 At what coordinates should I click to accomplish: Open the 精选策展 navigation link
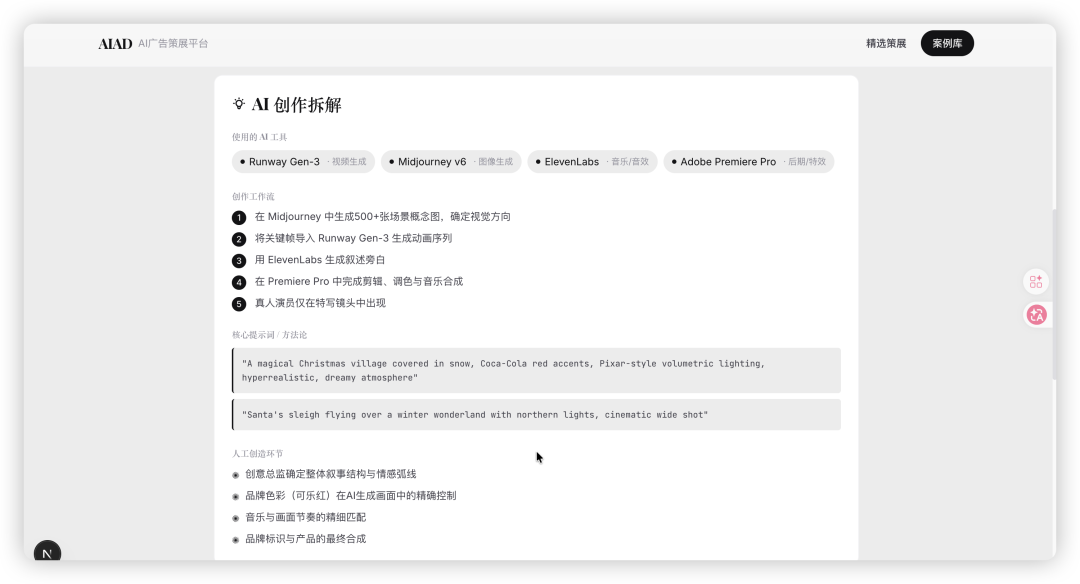pyautogui.click(x=886, y=43)
